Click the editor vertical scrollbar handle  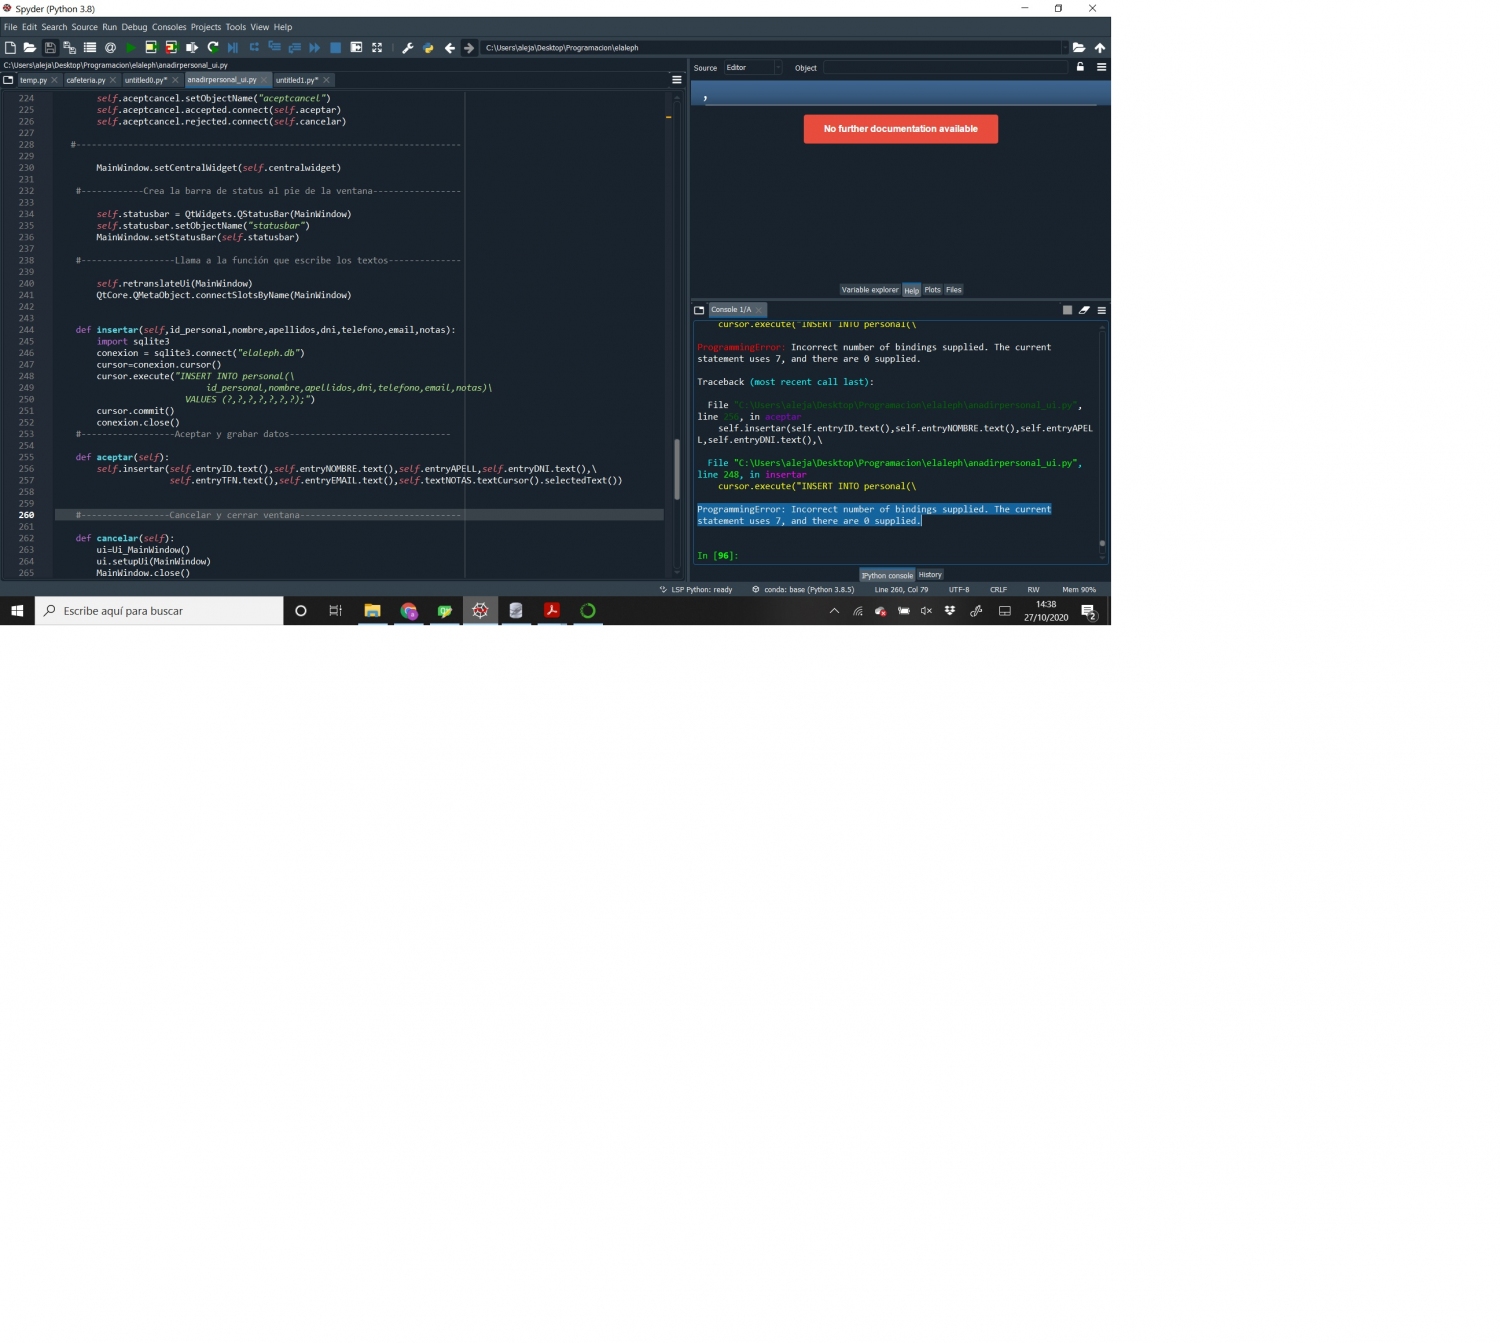tap(677, 469)
